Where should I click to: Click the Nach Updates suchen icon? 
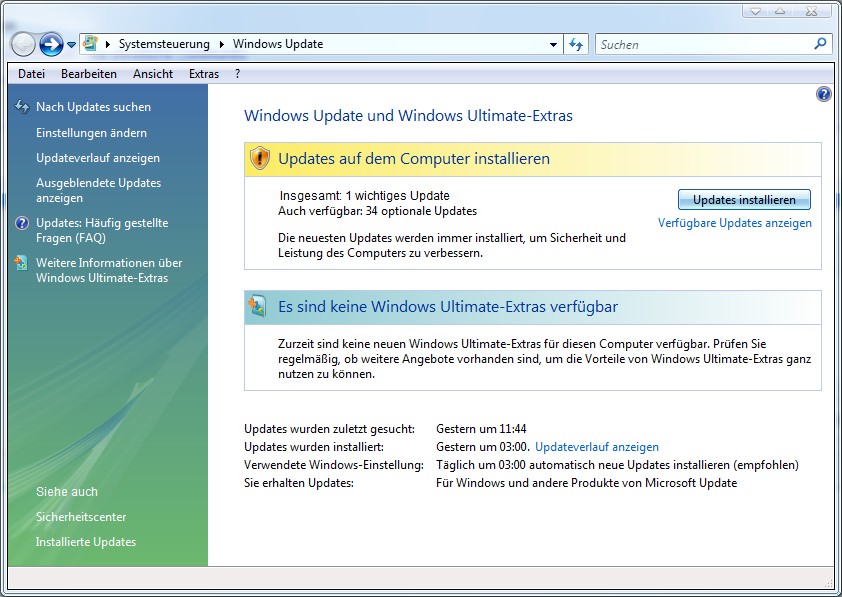pos(22,106)
